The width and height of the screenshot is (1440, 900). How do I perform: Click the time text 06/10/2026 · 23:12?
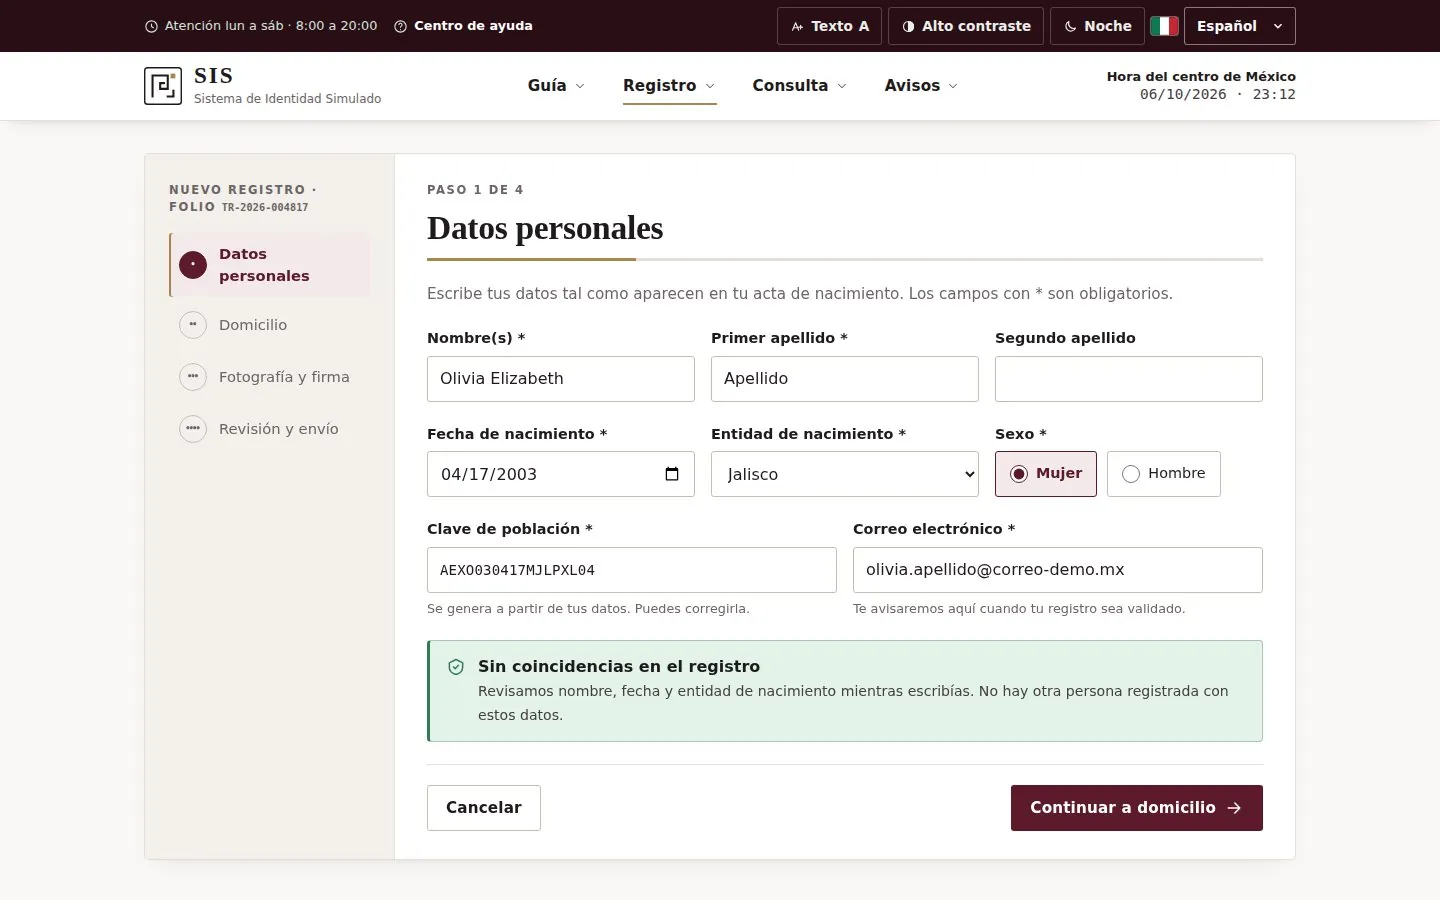(1218, 95)
